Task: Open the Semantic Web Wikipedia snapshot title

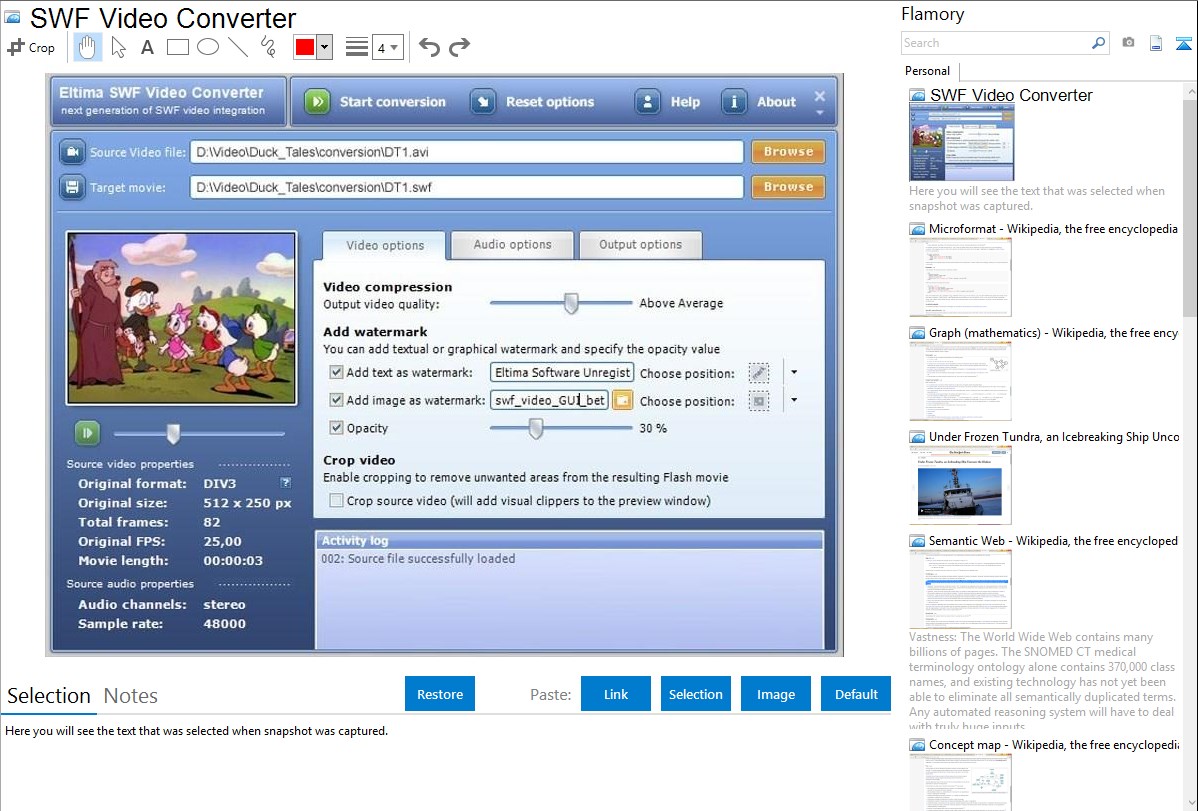Action: (1053, 540)
